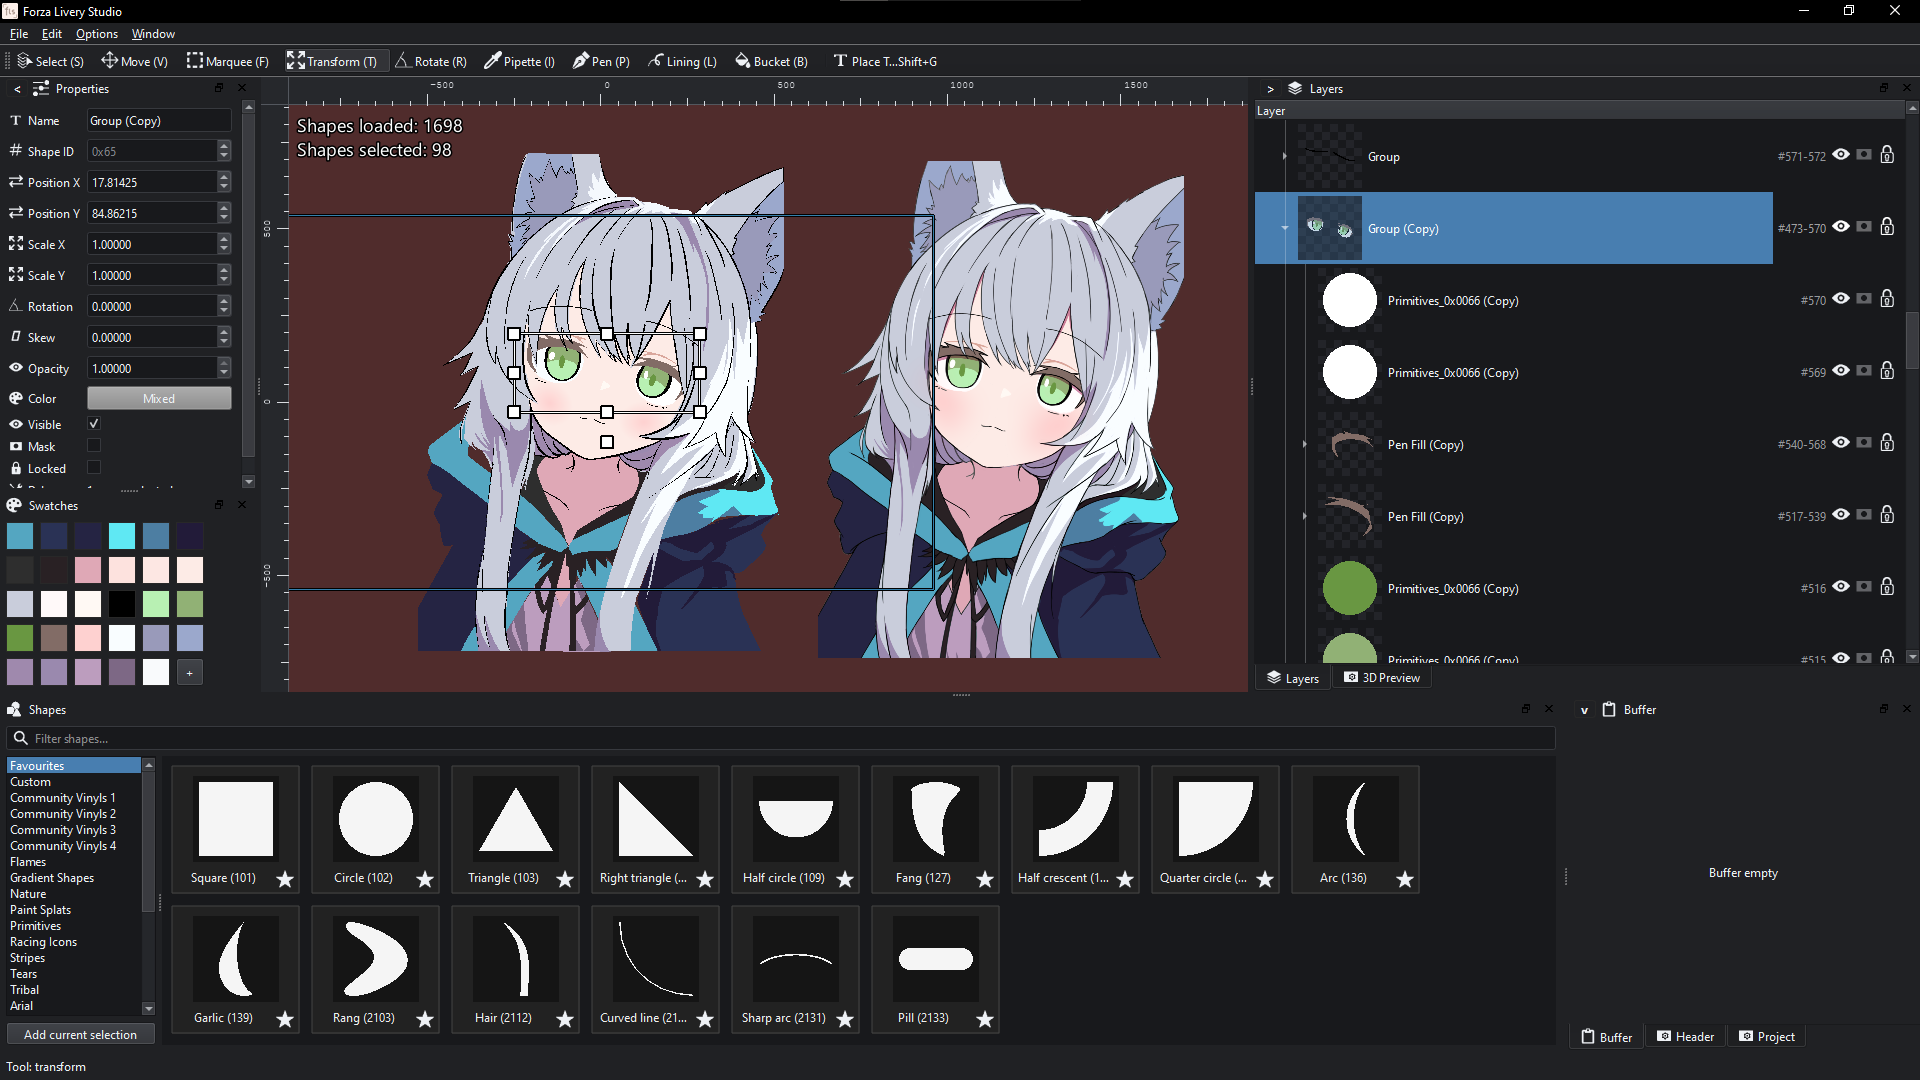Open the Racing Icons category
Image resolution: width=1920 pixels, height=1080 pixels.
(x=43, y=942)
